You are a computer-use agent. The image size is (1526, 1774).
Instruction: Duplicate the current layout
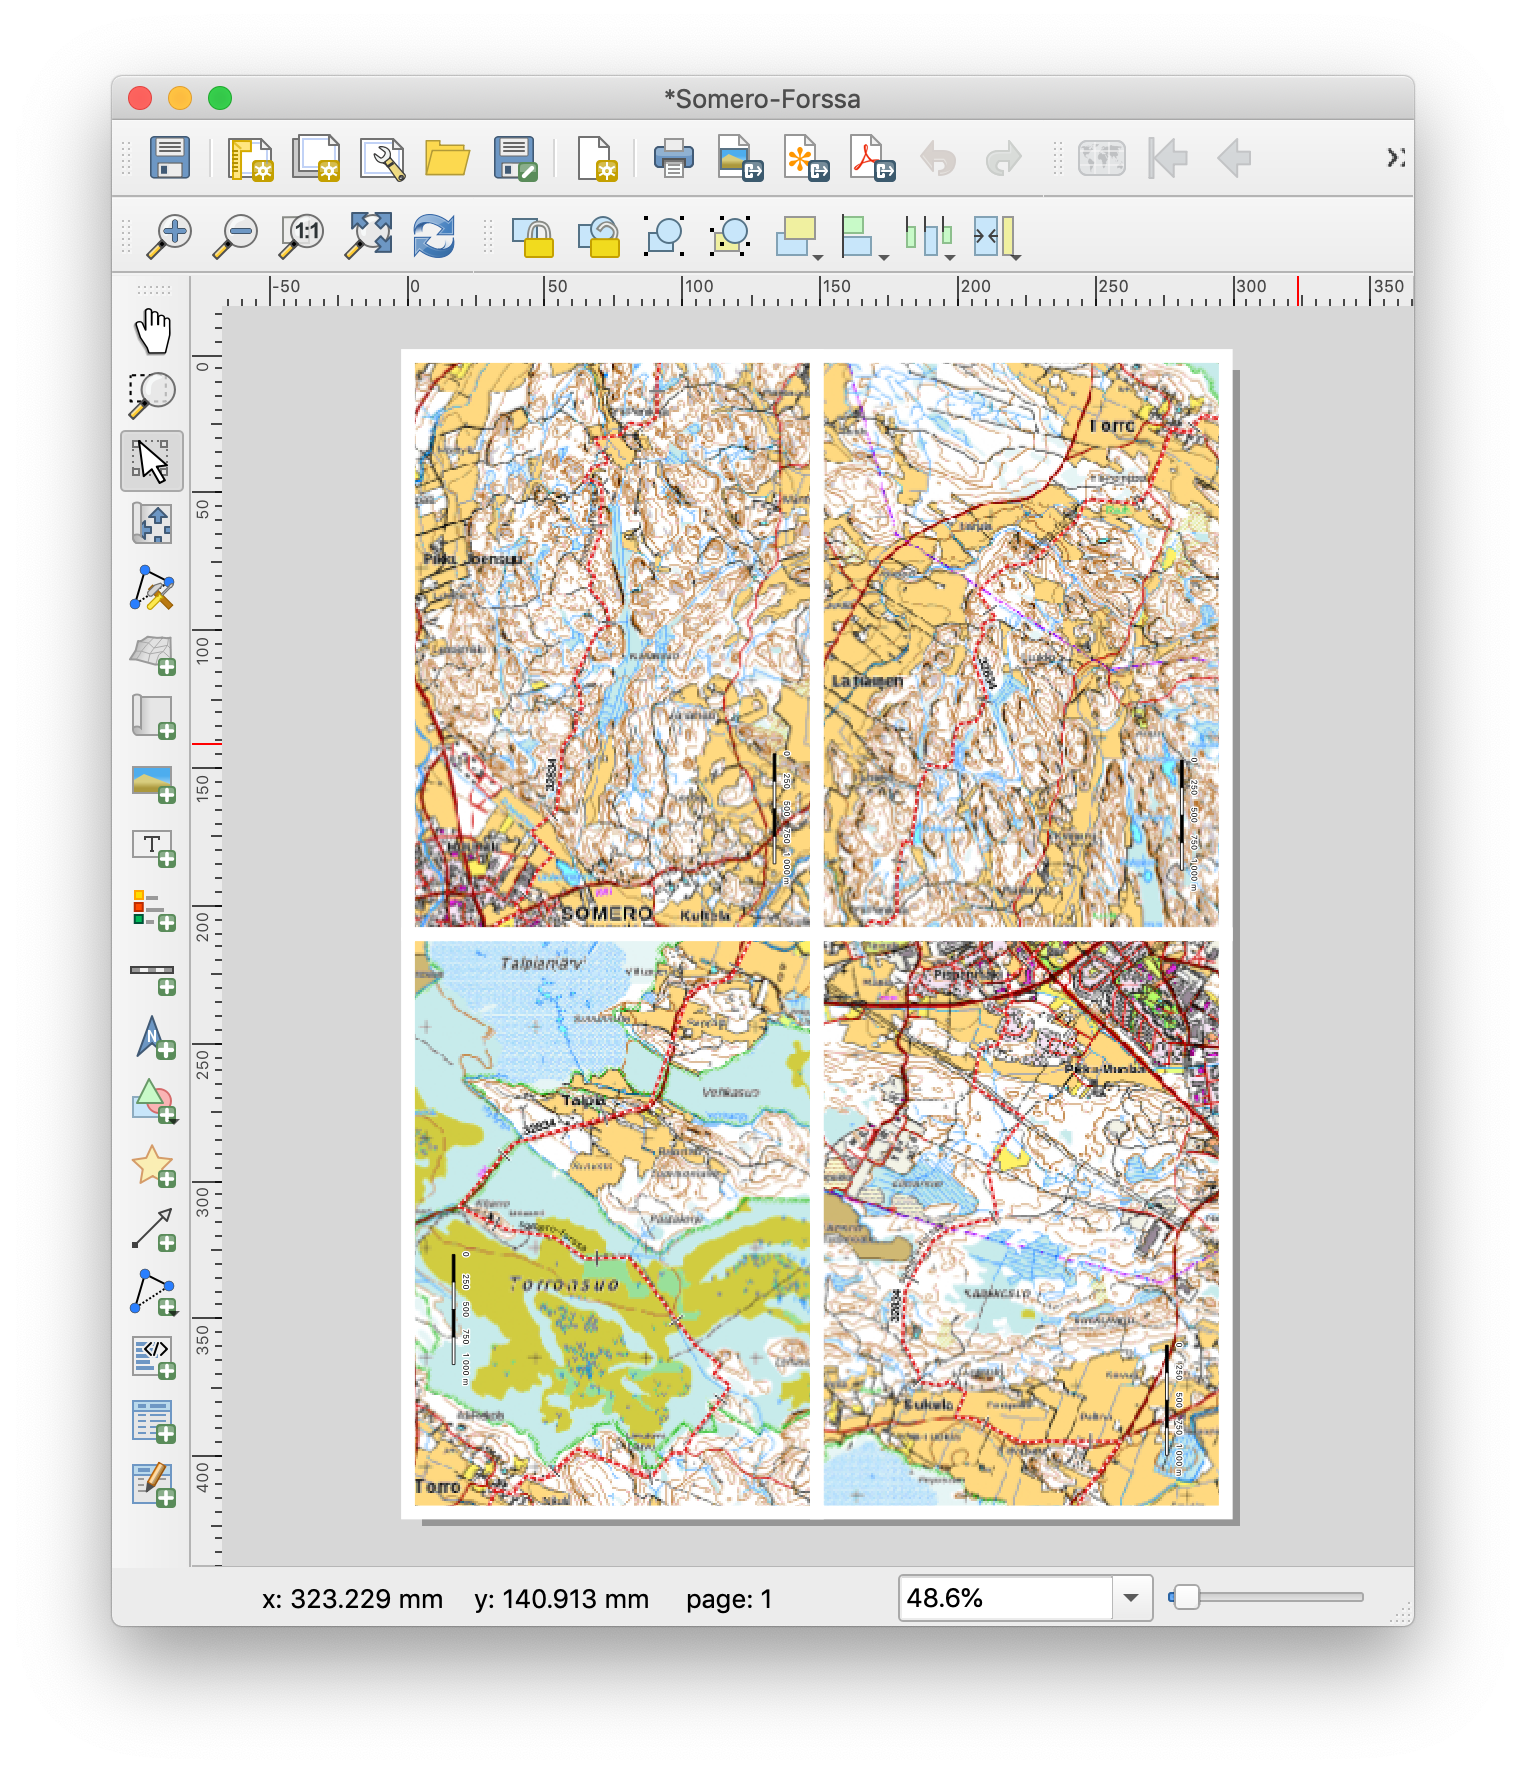coord(316,158)
